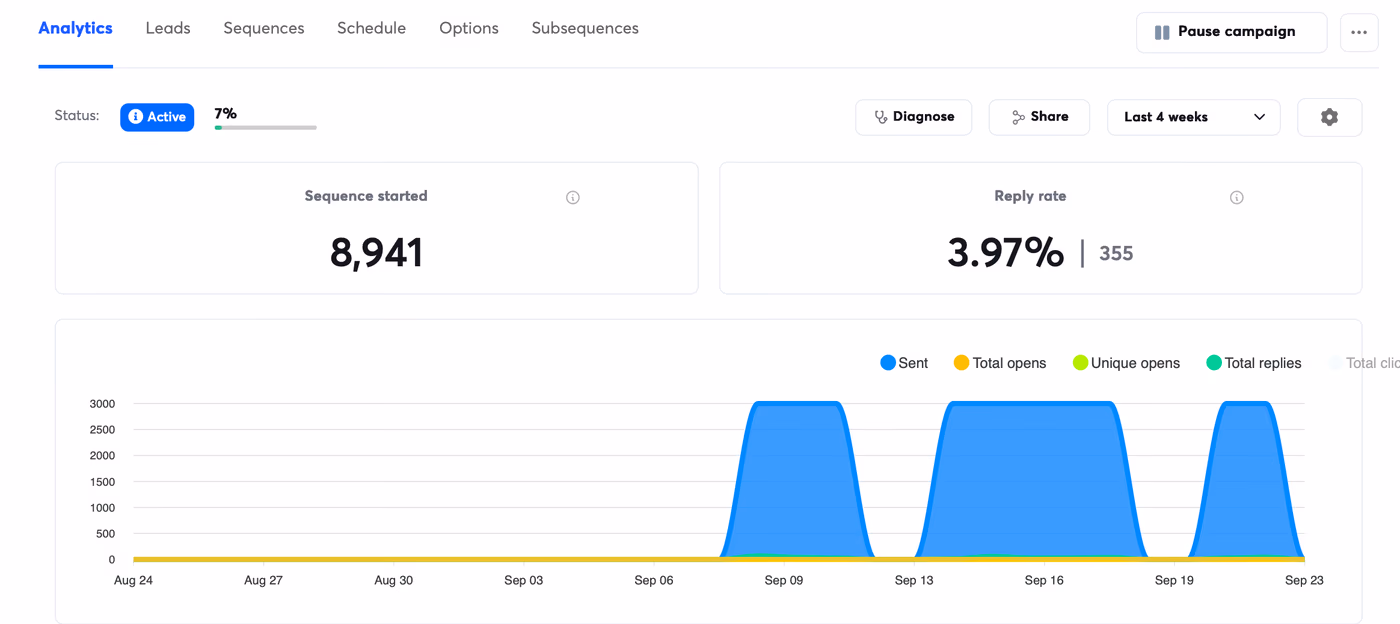This screenshot has width=1400, height=624.
Task: Click the info icon in Active badge
Action: 136,117
